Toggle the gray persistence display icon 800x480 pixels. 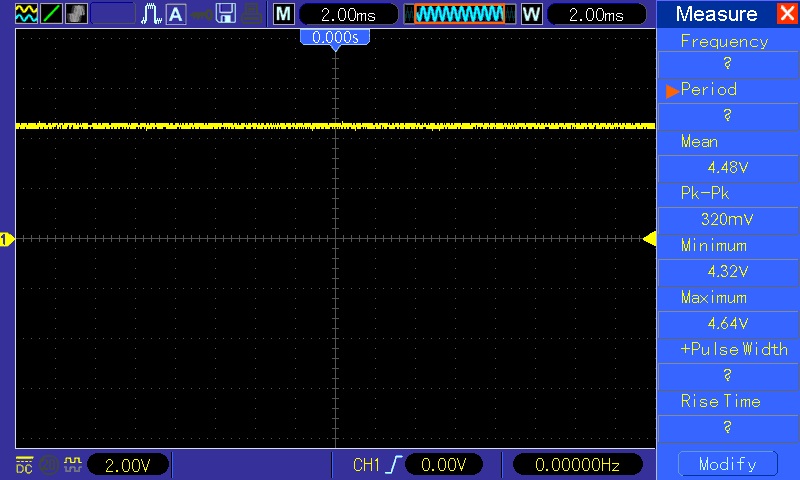pos(77,14)
